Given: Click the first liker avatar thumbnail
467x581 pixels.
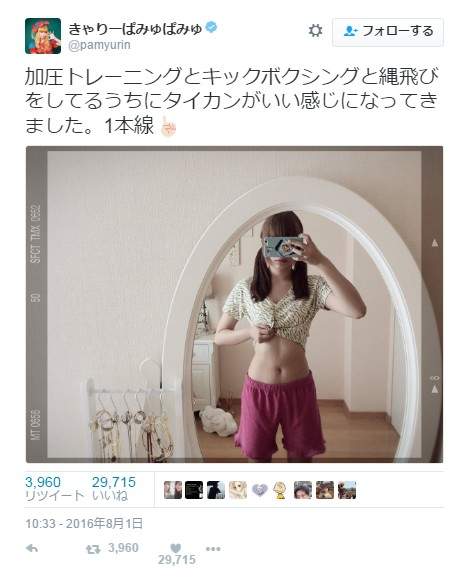Looking at the screenshot, I should point(173,490).
